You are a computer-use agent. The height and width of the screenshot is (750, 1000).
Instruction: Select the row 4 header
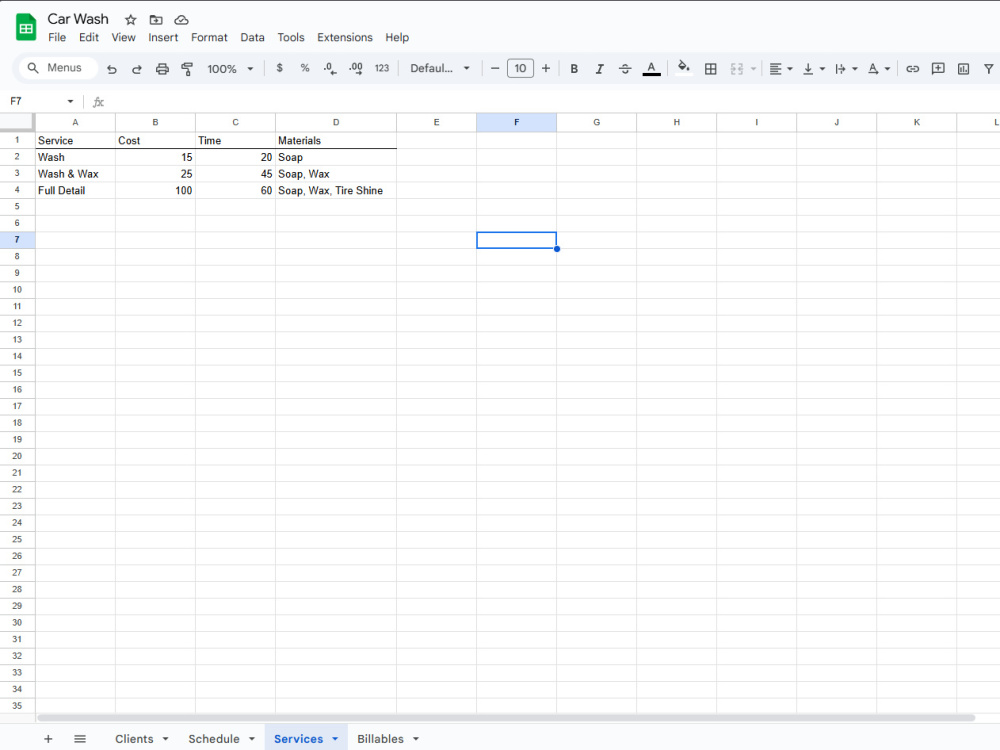[17, 190]
